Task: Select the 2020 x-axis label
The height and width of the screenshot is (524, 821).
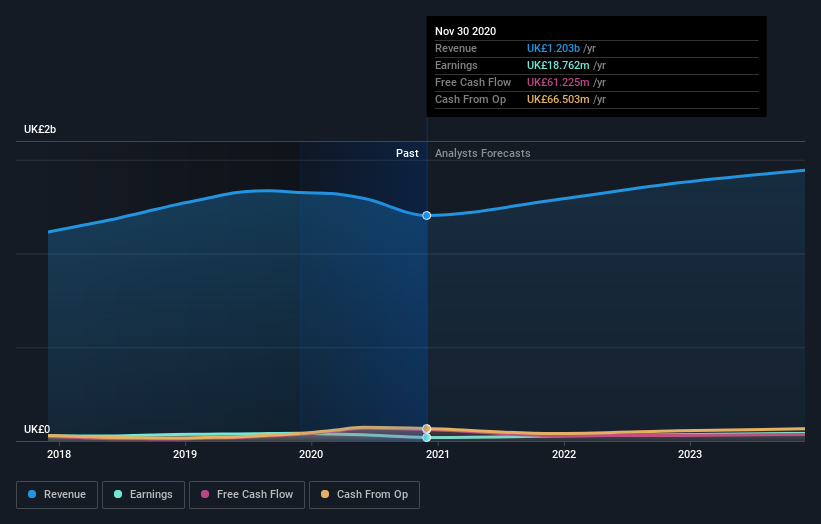Action: [x=311, y=454]
